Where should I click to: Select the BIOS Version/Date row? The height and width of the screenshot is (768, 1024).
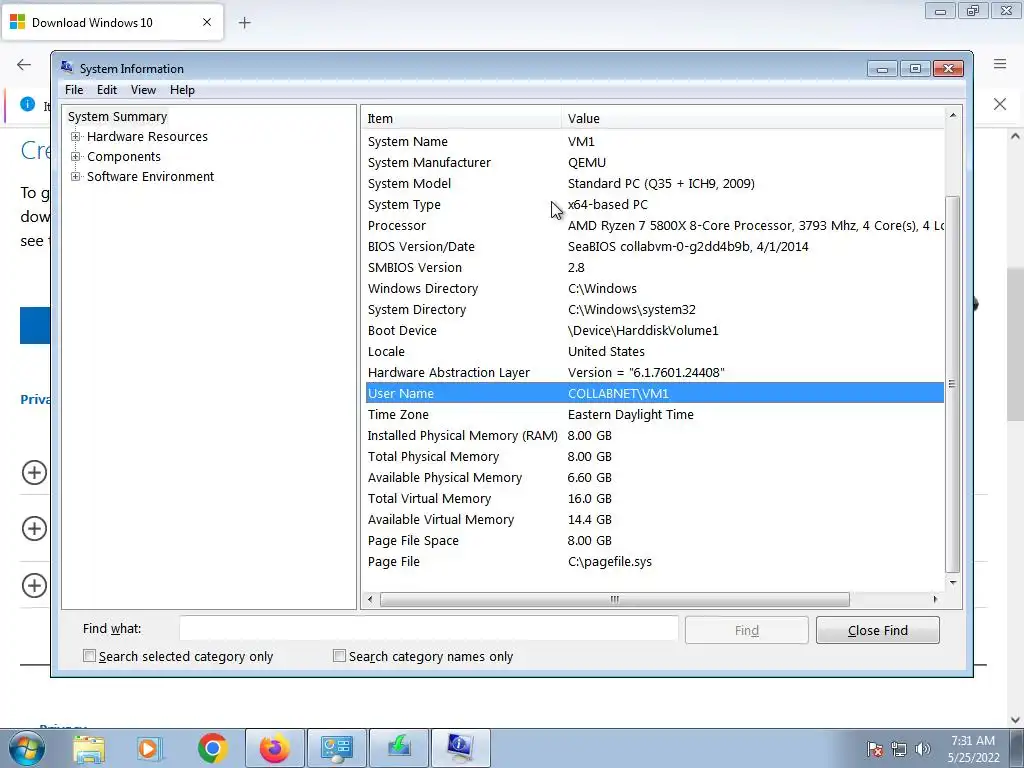coord(654,247)
